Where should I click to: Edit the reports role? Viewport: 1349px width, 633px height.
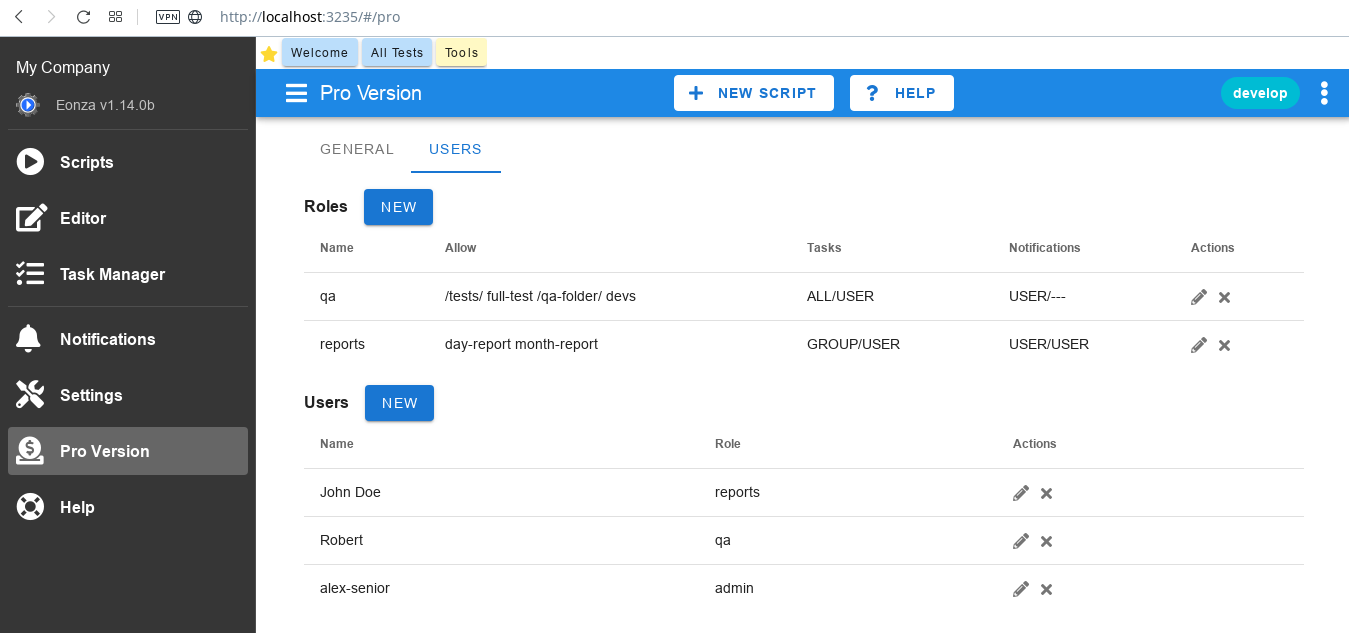coord(1199,345)
